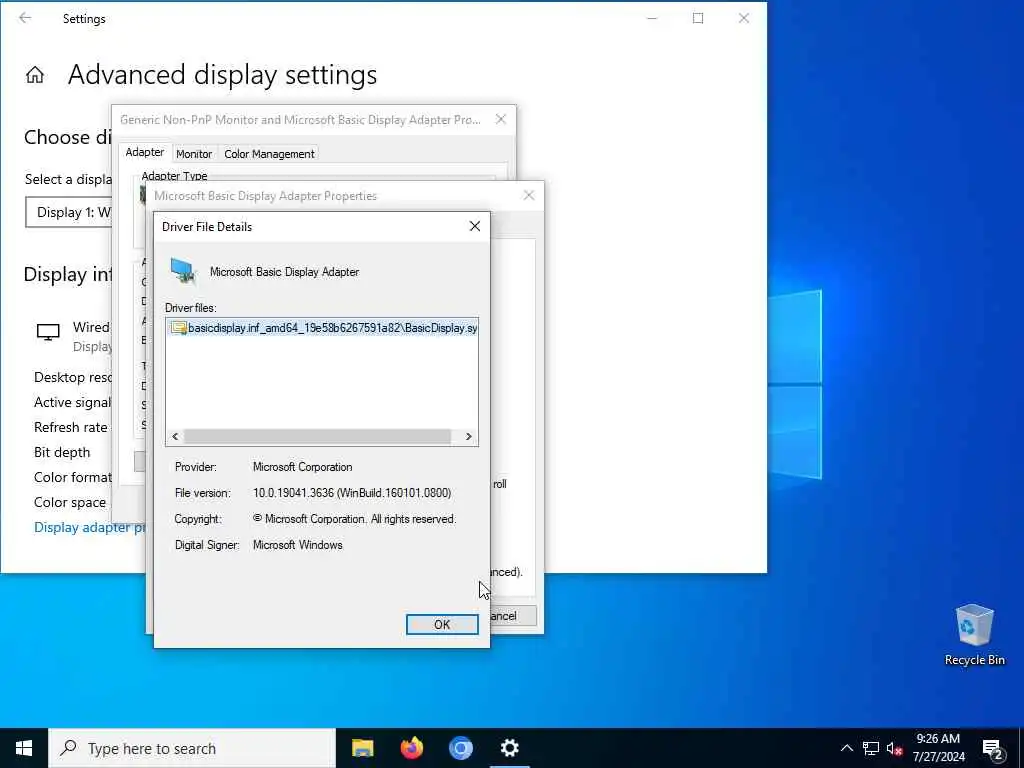Open the Display 1 selection dropdown
1024x768 pixels.
pos(69,212)
